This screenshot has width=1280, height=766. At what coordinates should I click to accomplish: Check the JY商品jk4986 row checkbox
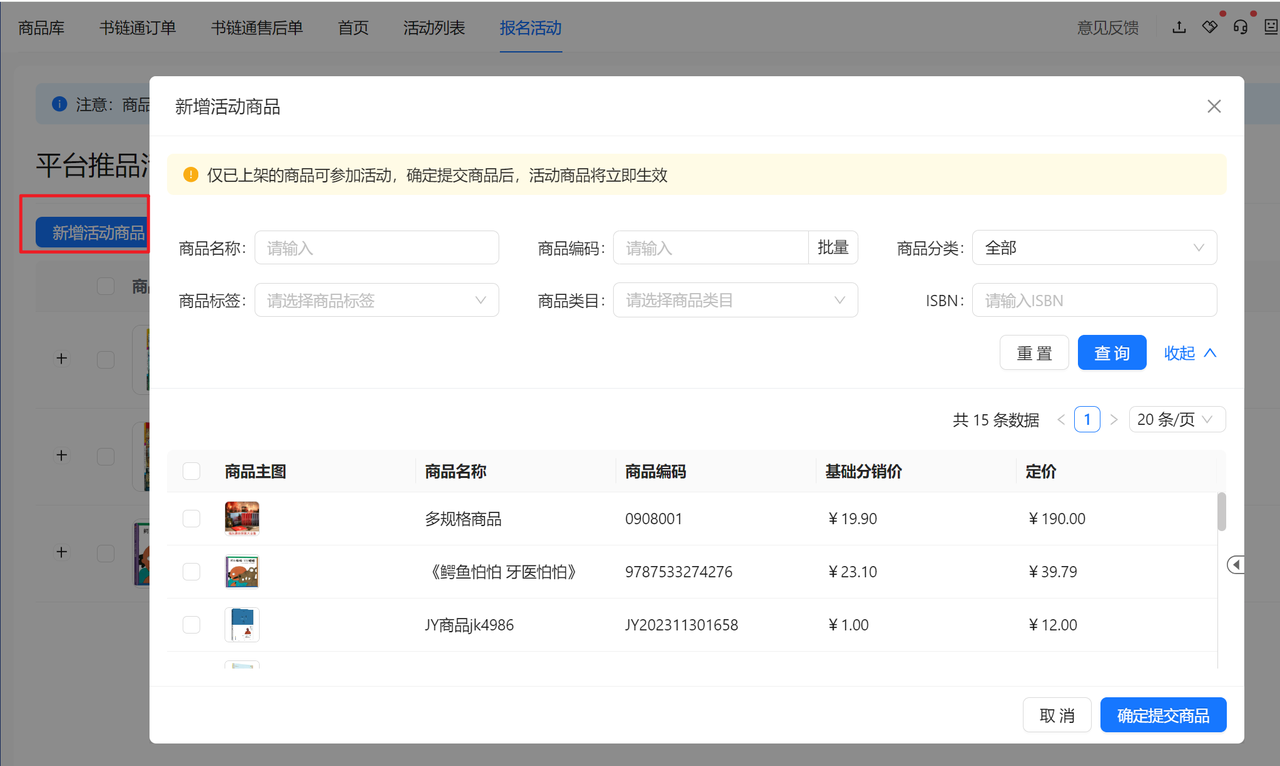(x=192, y=624)
